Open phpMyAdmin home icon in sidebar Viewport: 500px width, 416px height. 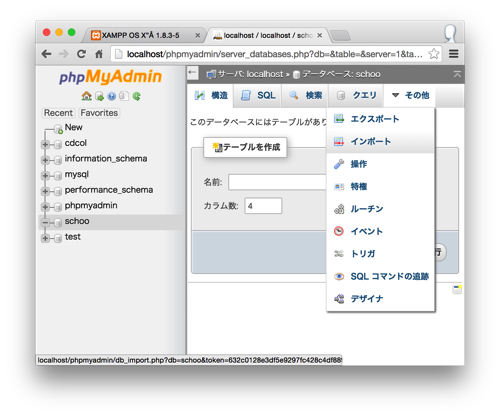pyautogui.click(x=86, y=96)
